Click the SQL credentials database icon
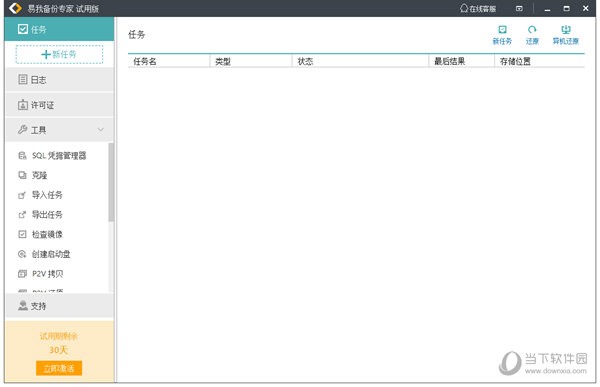 pyautogui.click(x=22, y=155)
